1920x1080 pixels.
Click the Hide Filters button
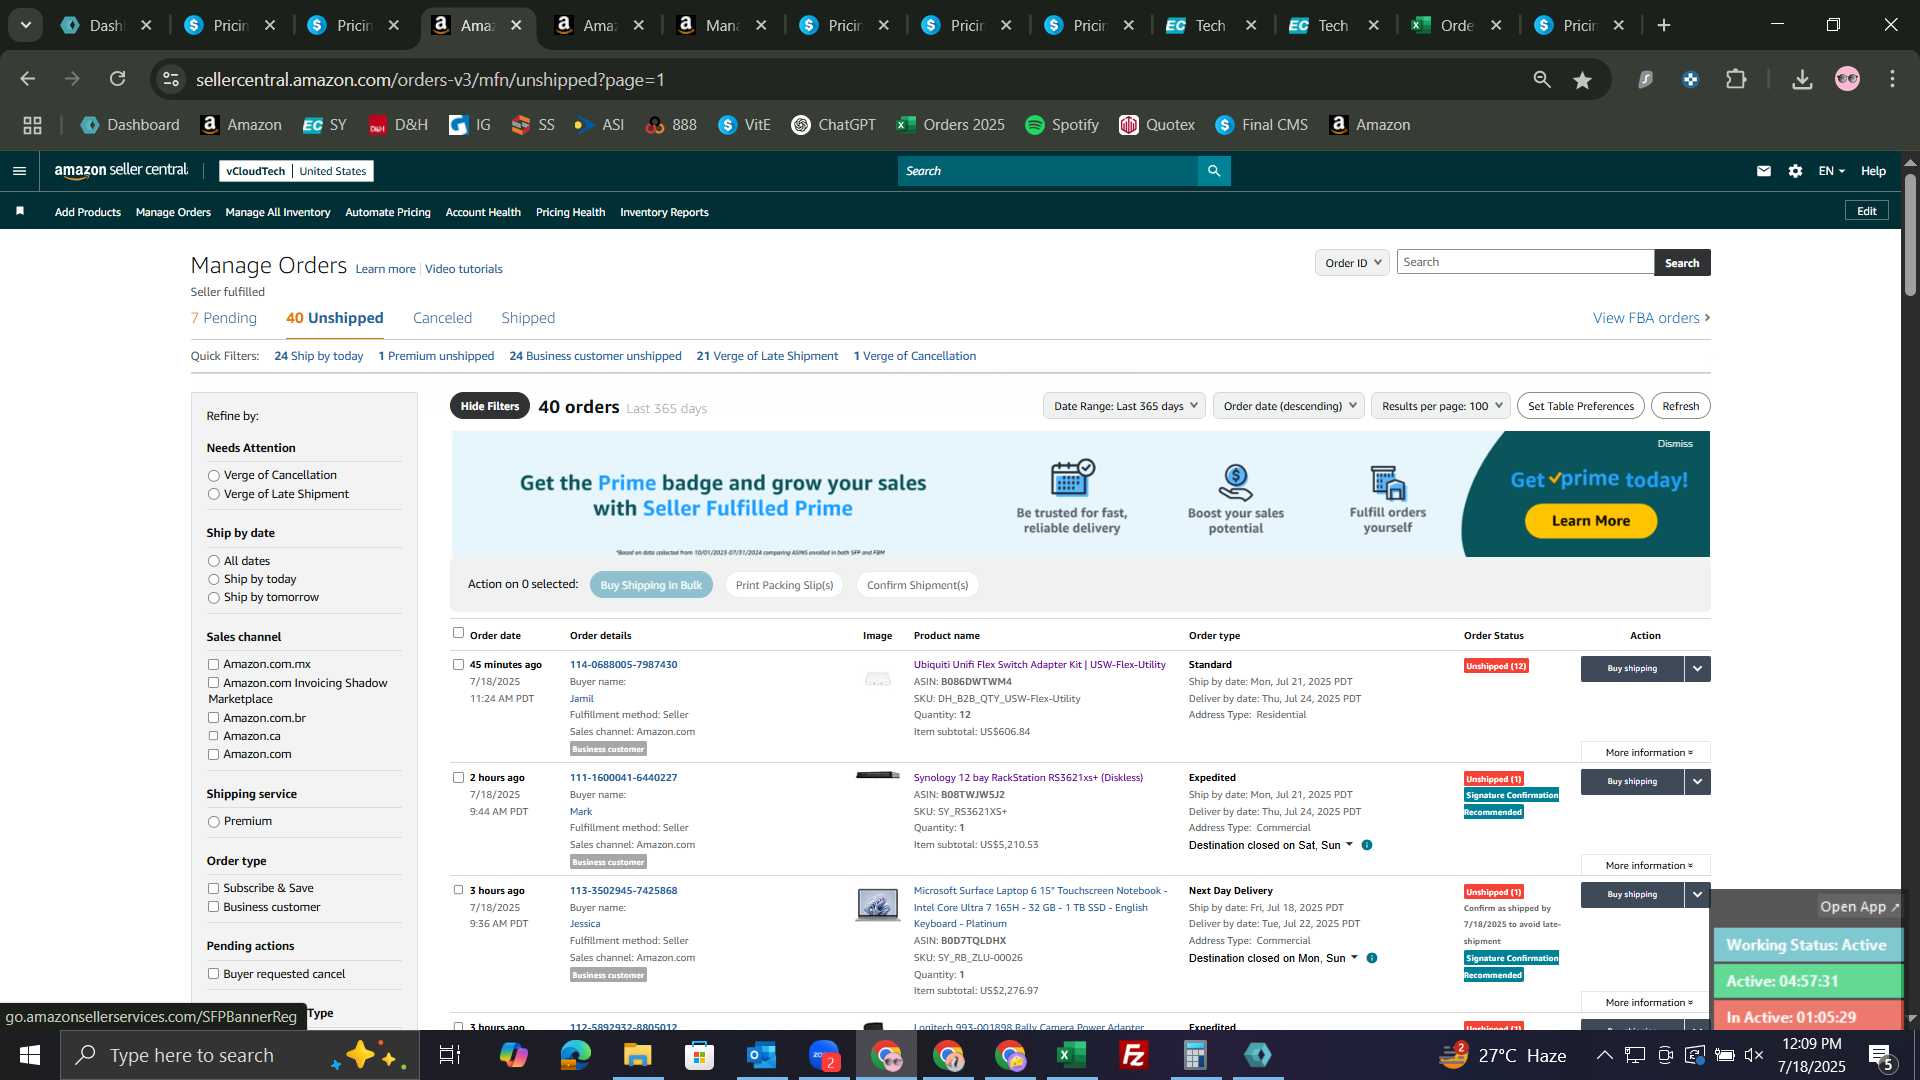(490, 406)
